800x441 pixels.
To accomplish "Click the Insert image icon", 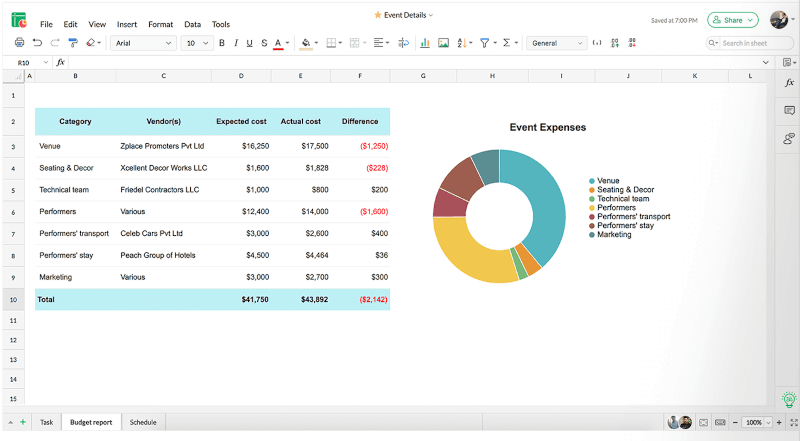I will pyautogui.click(x=443, y=43).
